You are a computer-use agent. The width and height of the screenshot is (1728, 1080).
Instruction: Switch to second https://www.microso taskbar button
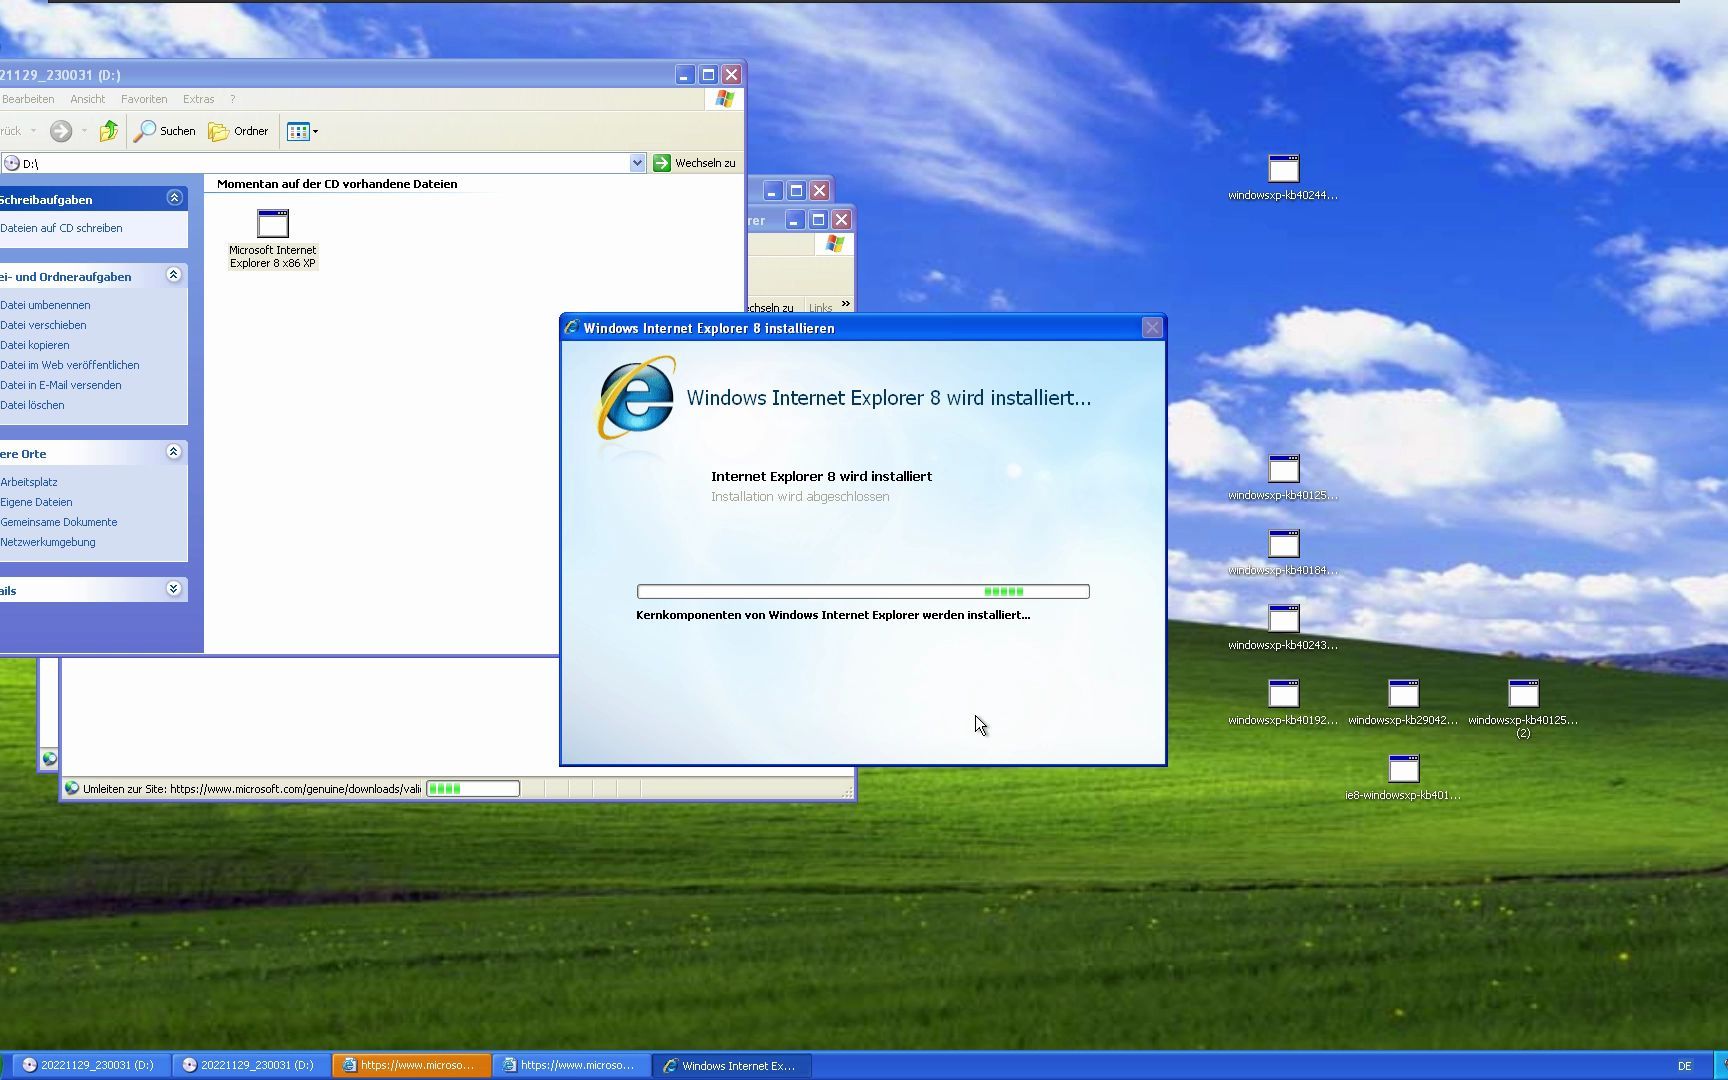571,1065
